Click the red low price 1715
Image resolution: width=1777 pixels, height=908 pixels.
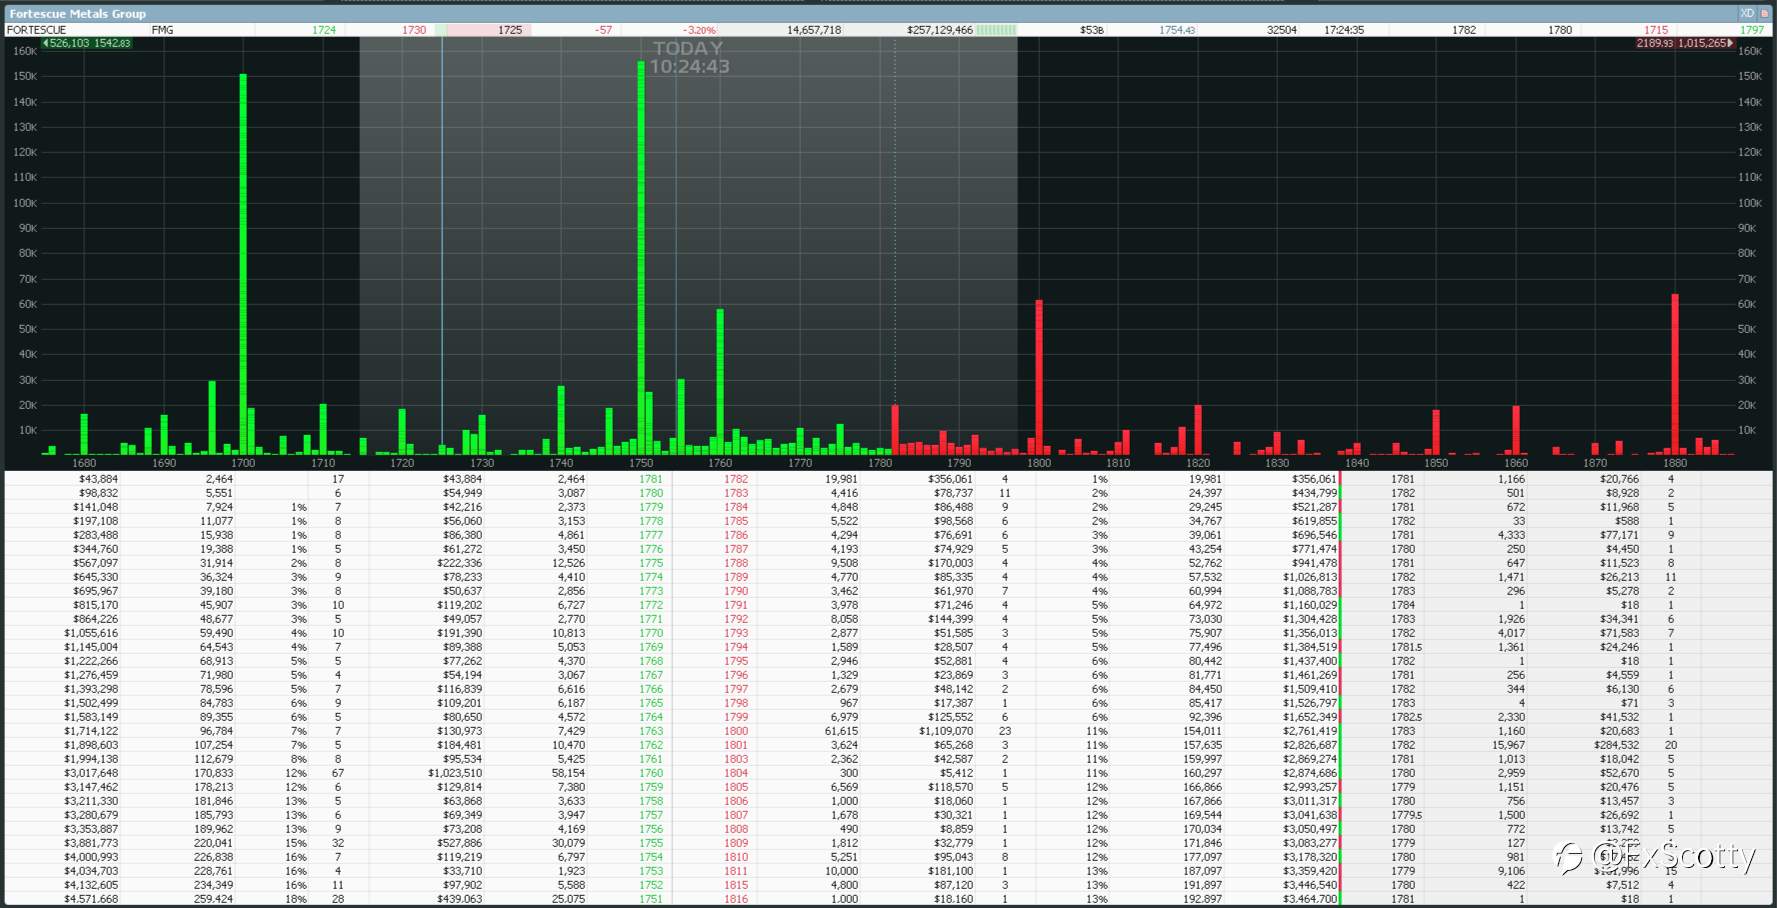point(1656,30)
